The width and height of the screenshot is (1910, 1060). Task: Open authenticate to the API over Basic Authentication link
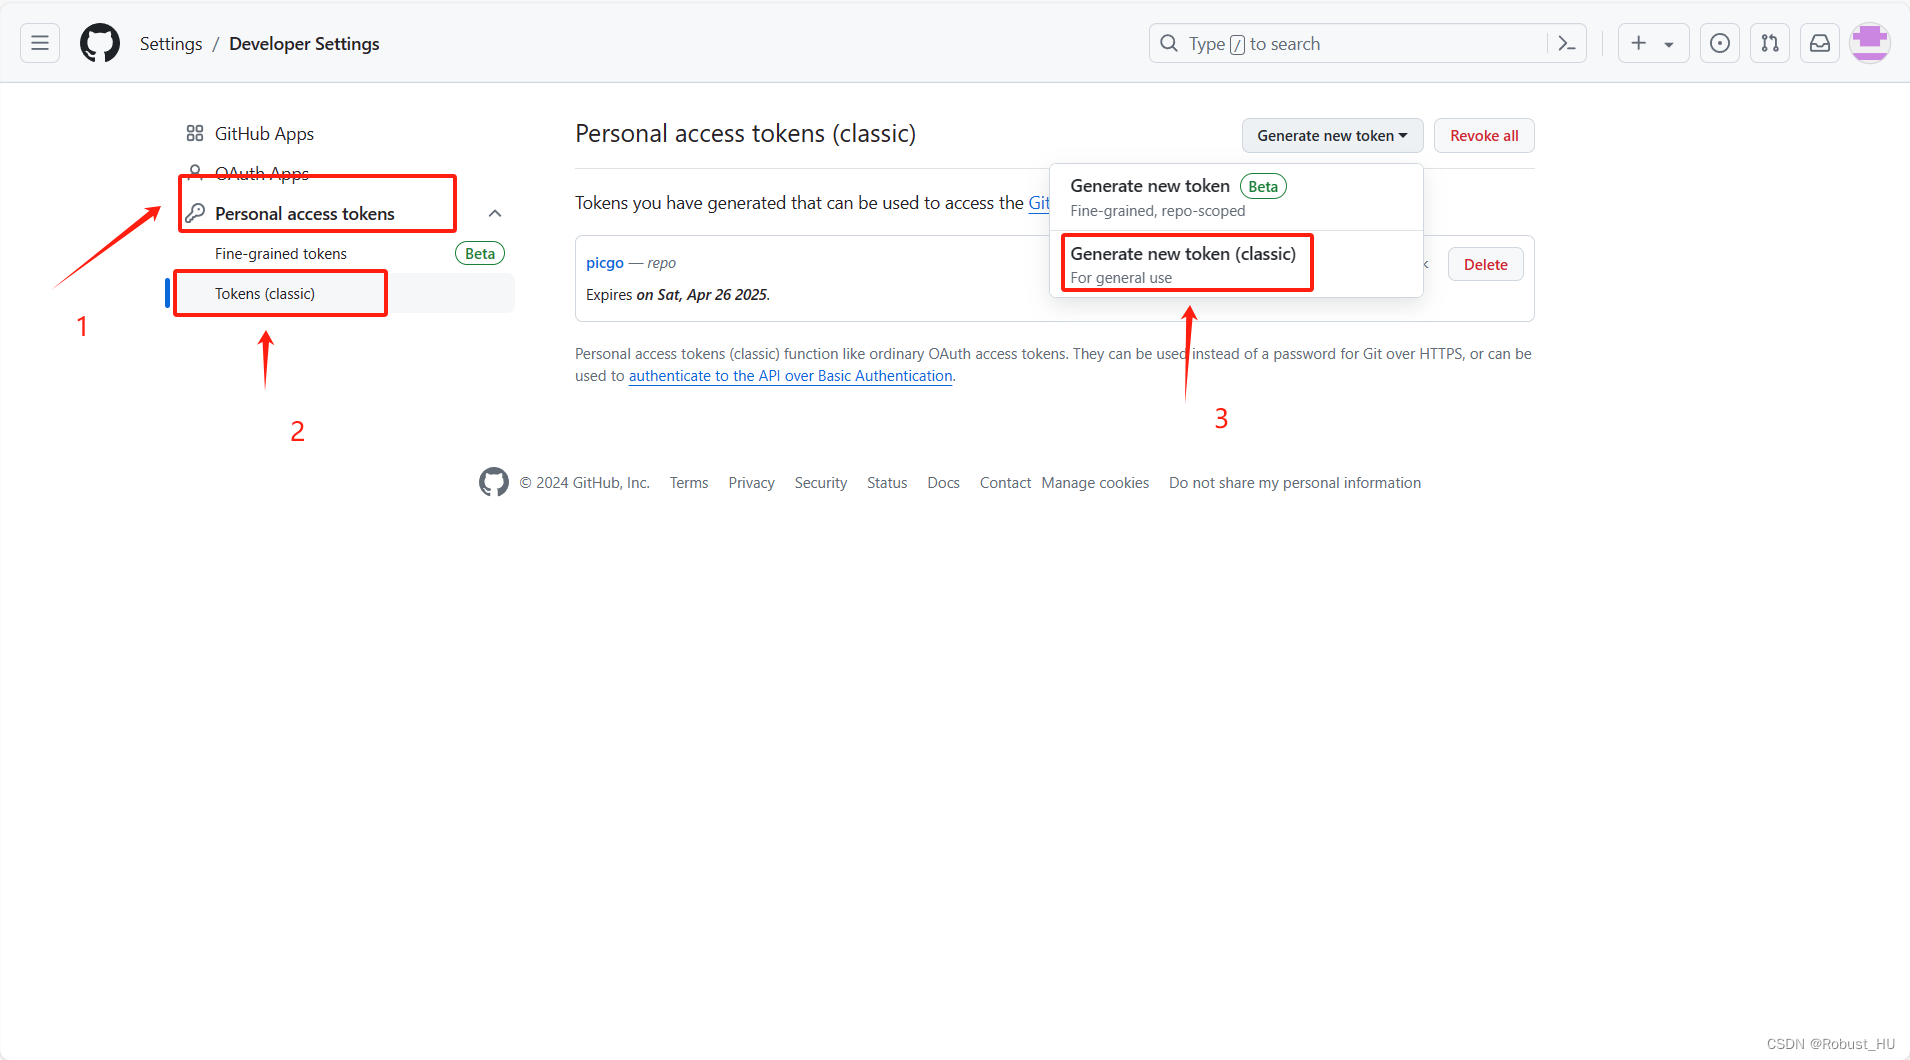click(790, 376)
